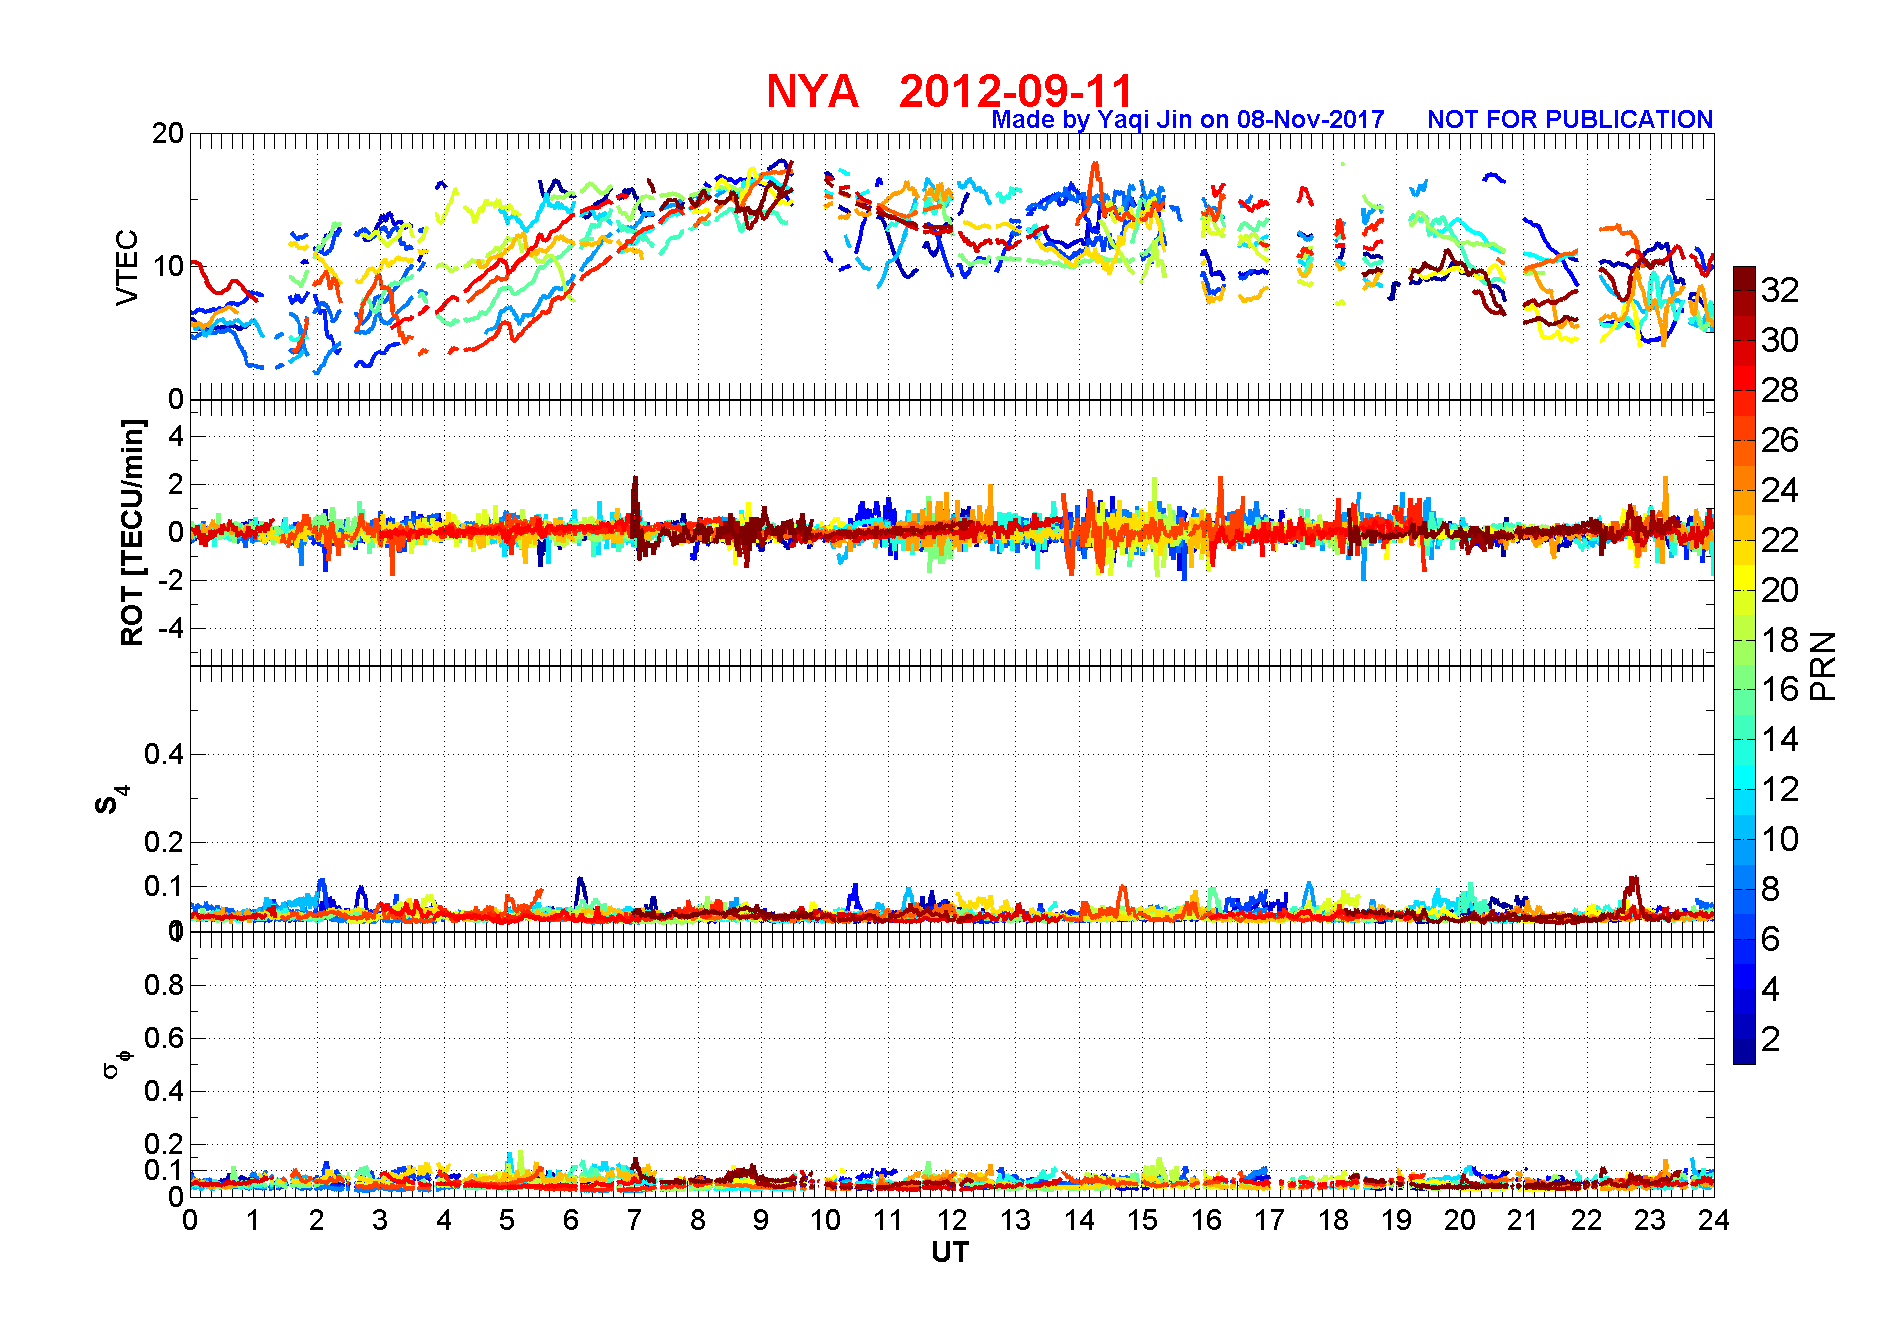Click the ROT axis tick "-2"

pyautogui.click(x=170, y=580)
